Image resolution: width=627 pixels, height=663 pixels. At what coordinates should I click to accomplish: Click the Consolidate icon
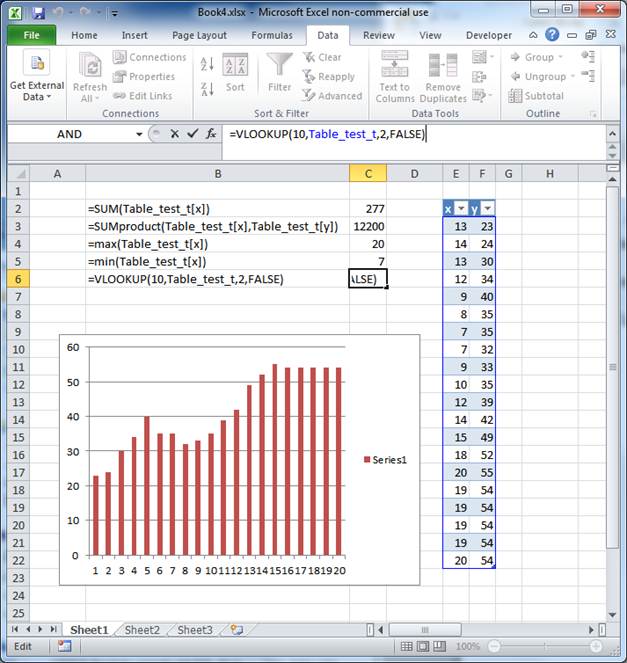(479, 77)
